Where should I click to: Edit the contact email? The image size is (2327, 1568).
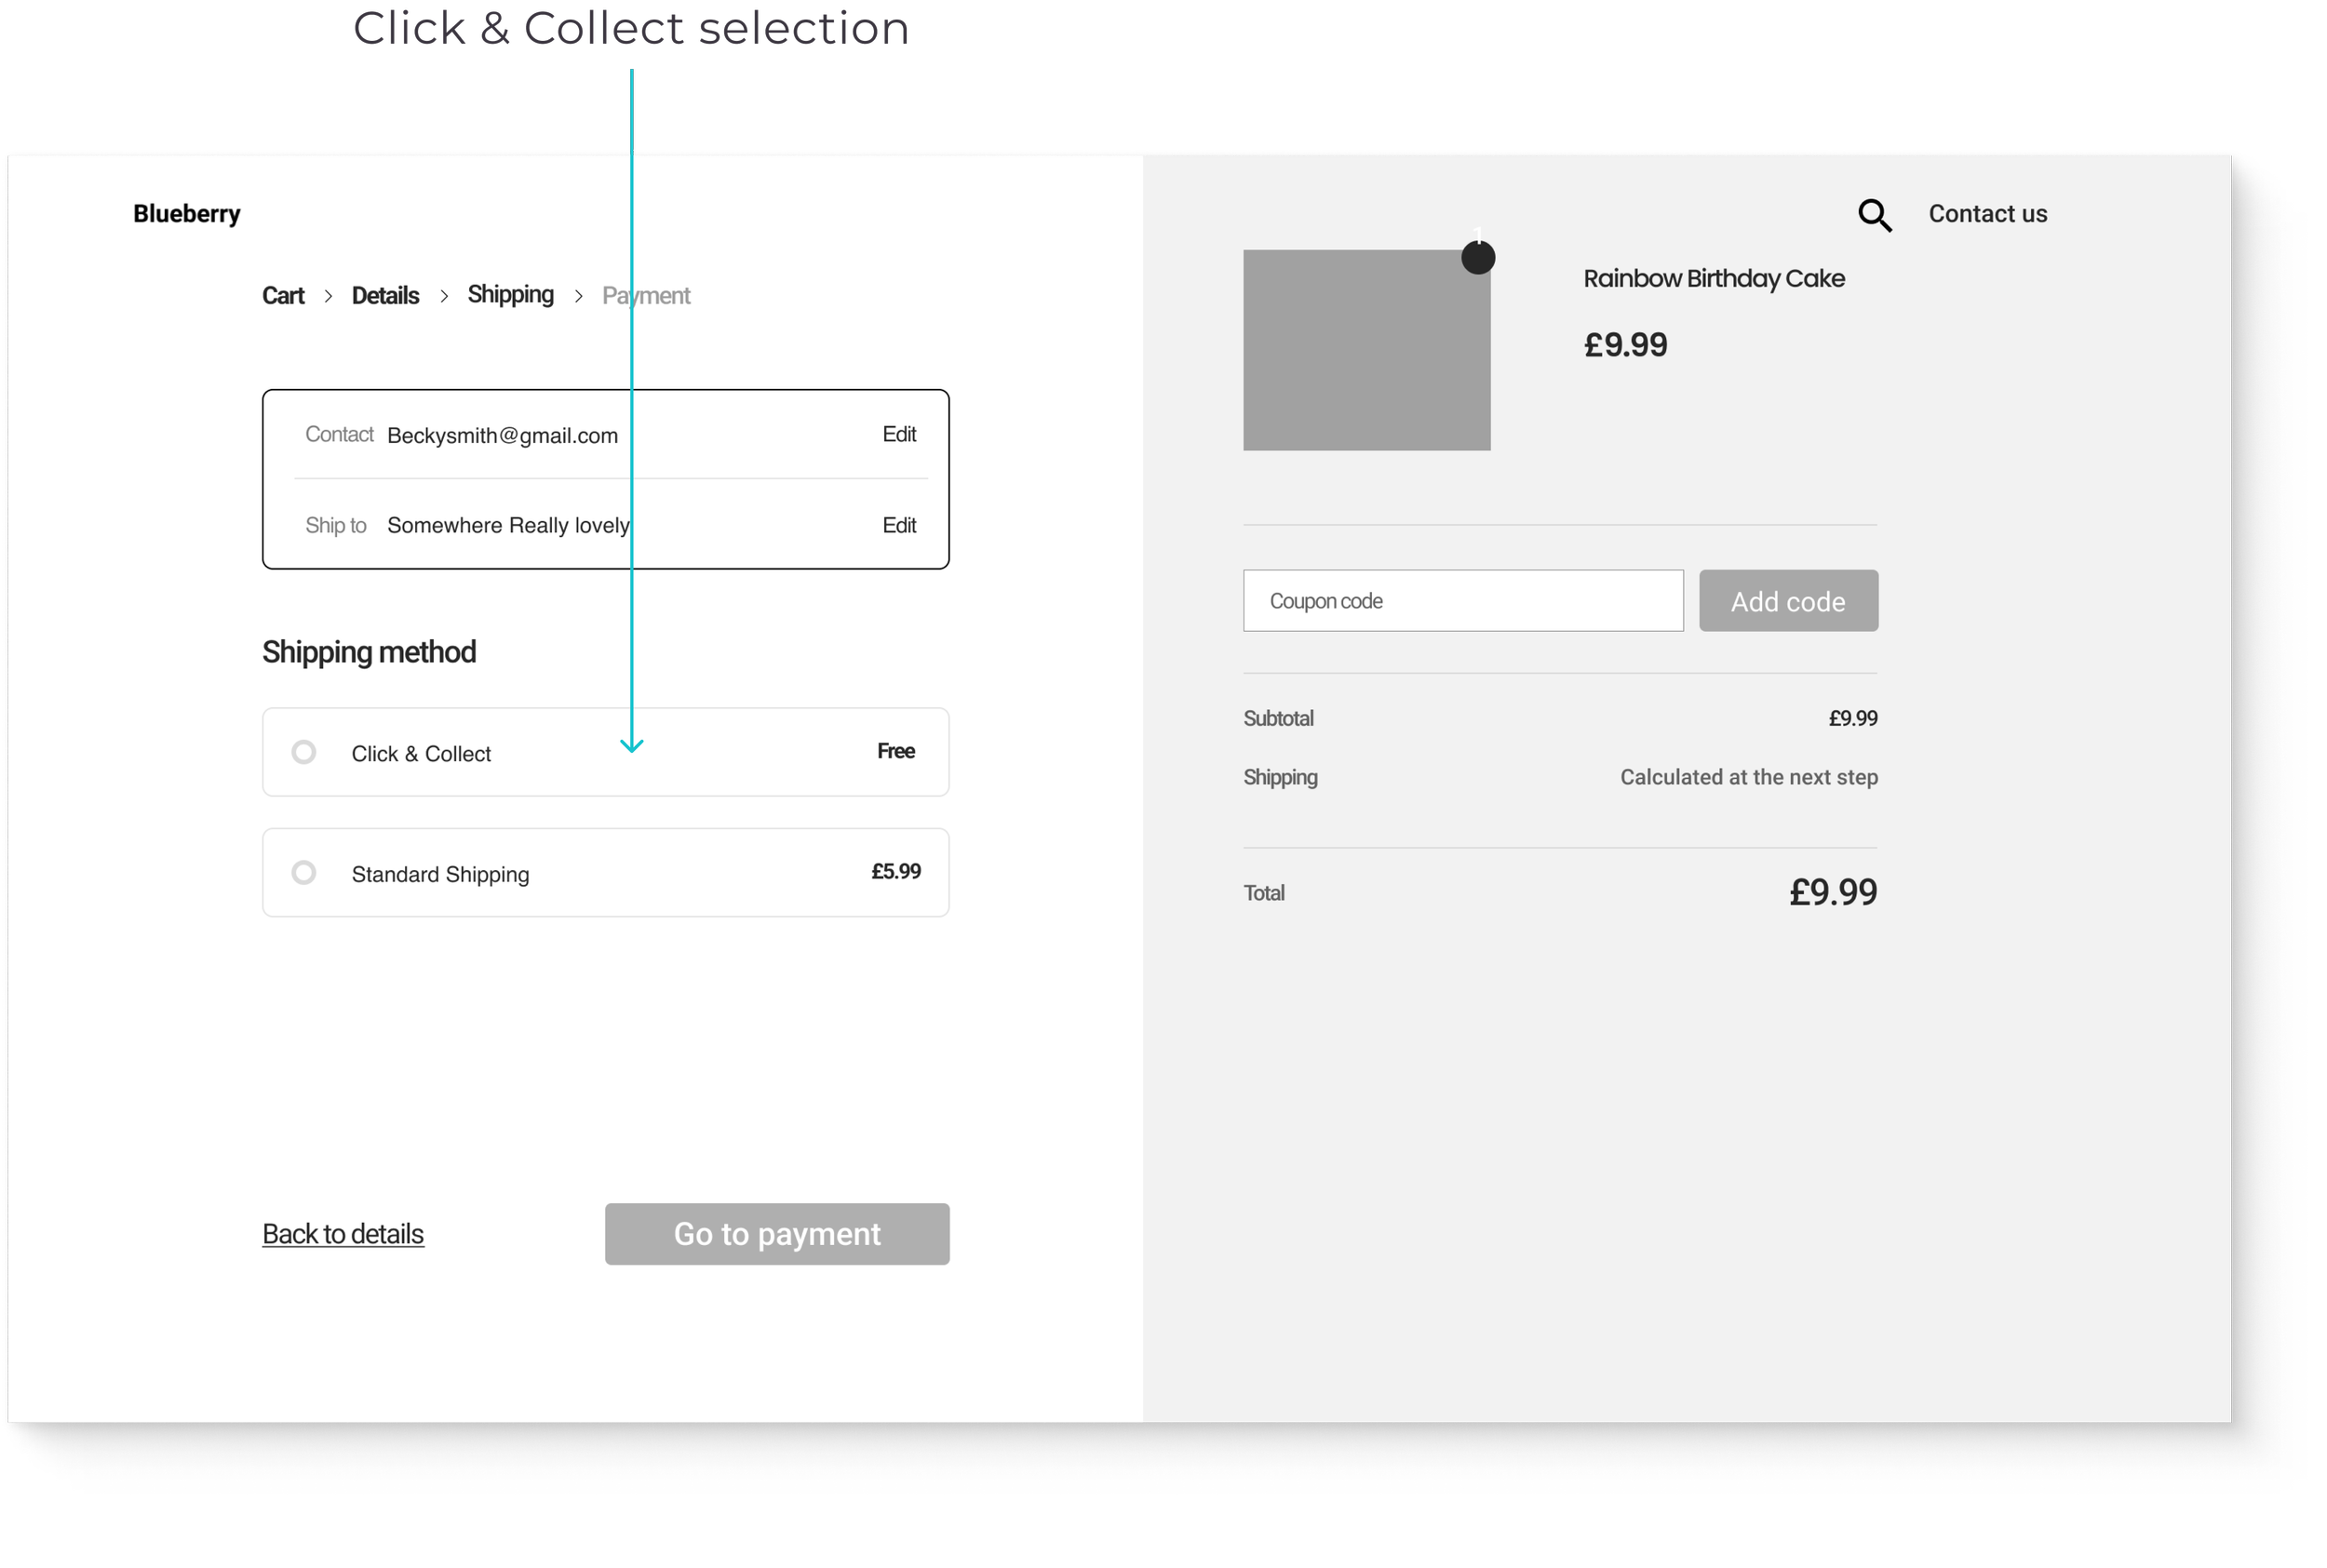[x=898, y=434]
